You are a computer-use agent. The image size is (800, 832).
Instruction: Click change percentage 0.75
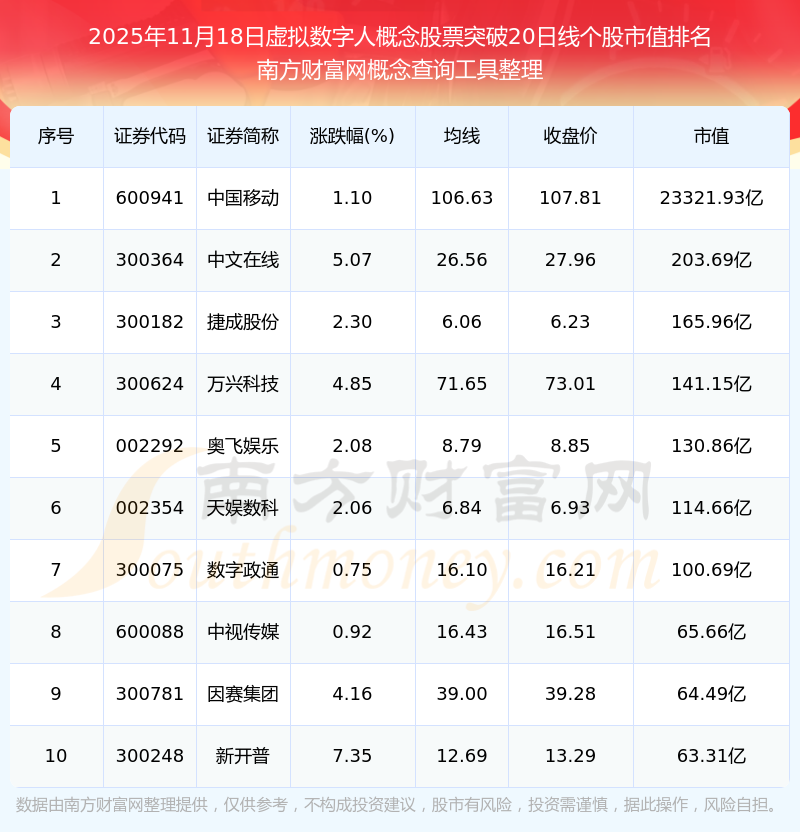pos(352,570)
